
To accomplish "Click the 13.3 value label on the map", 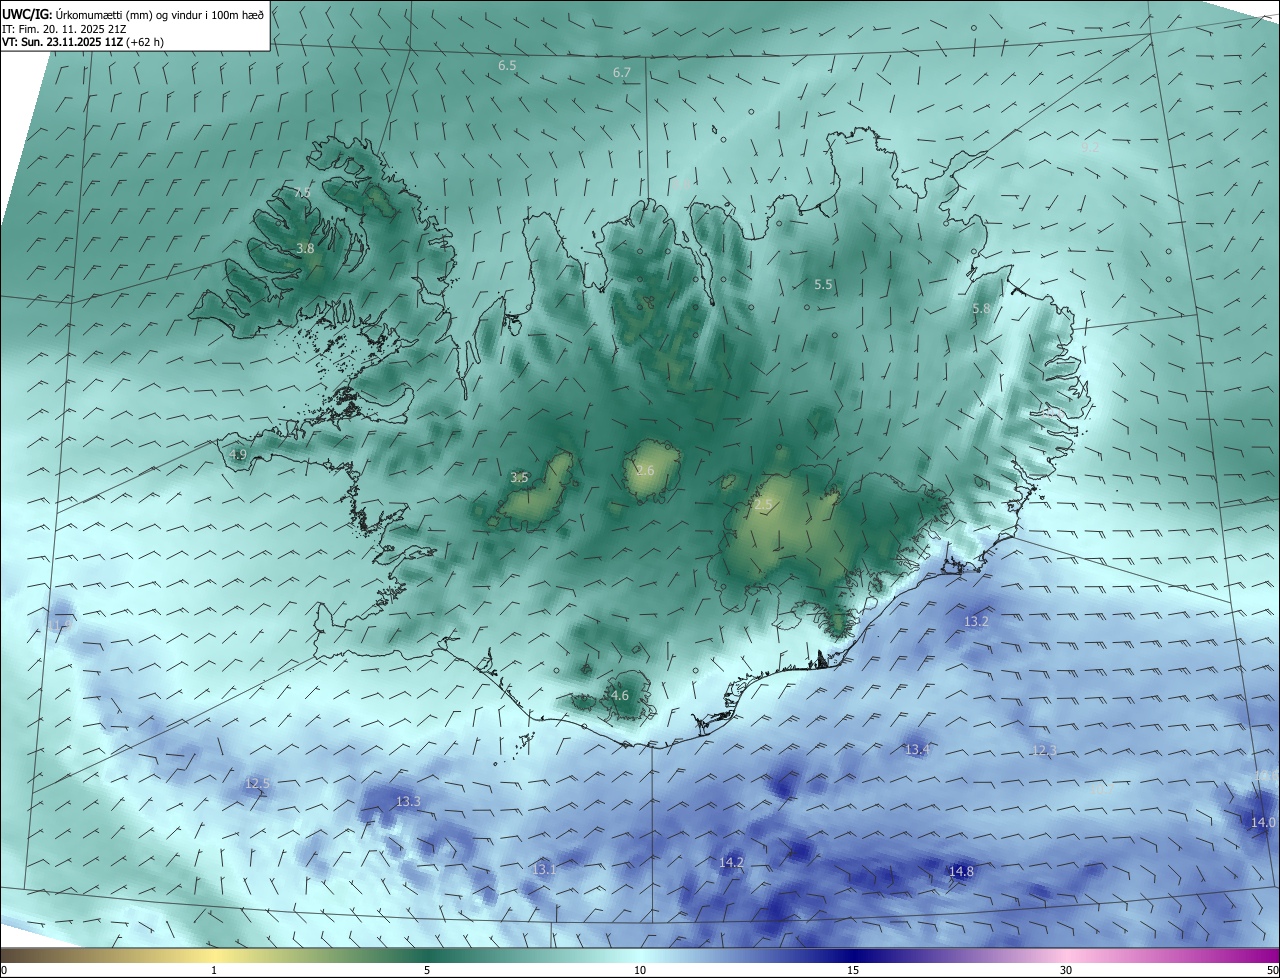I will pos(408,802).
